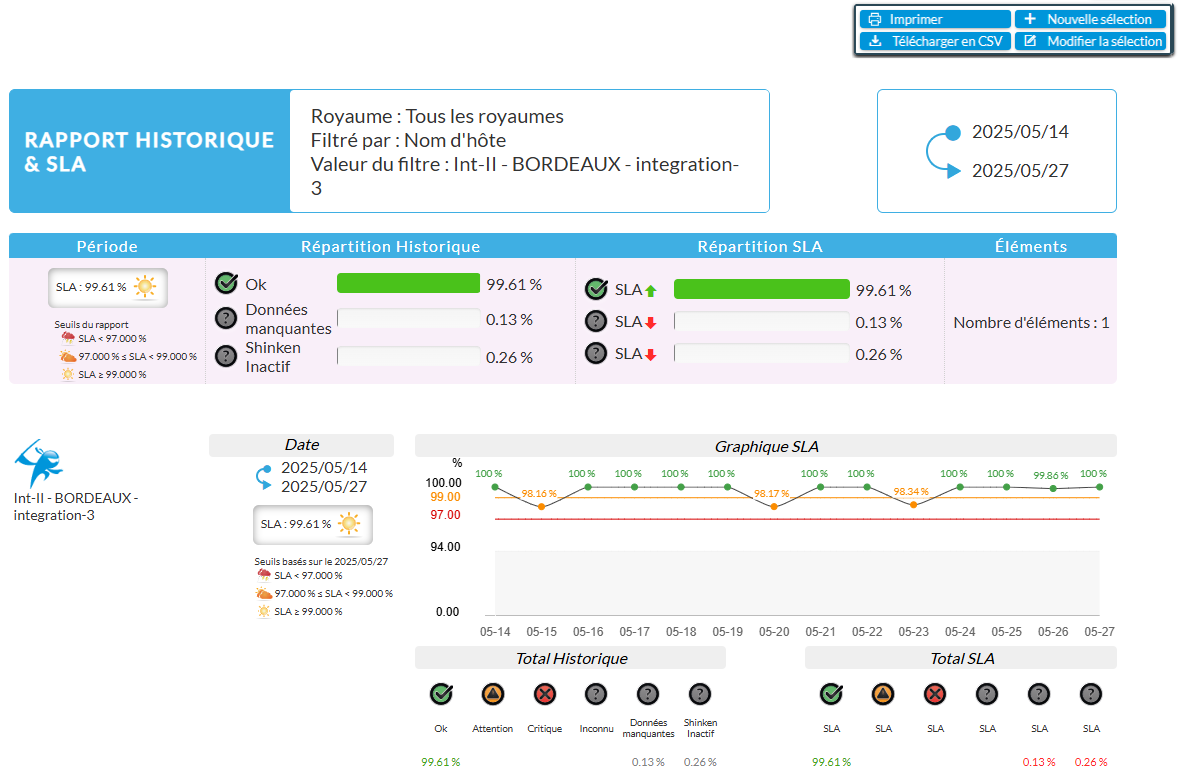
Task: Select the 98.16% data point on graph
Action: point(541,507)
